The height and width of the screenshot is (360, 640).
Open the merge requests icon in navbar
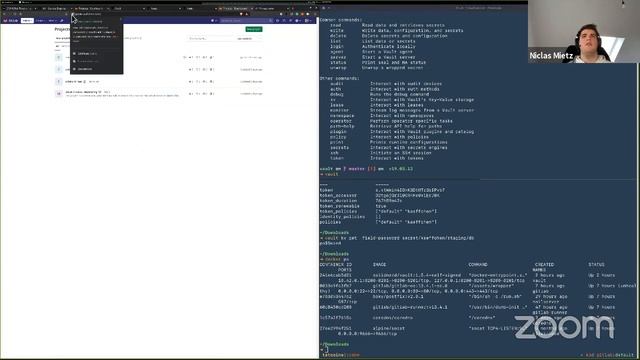tap(284, 20)
